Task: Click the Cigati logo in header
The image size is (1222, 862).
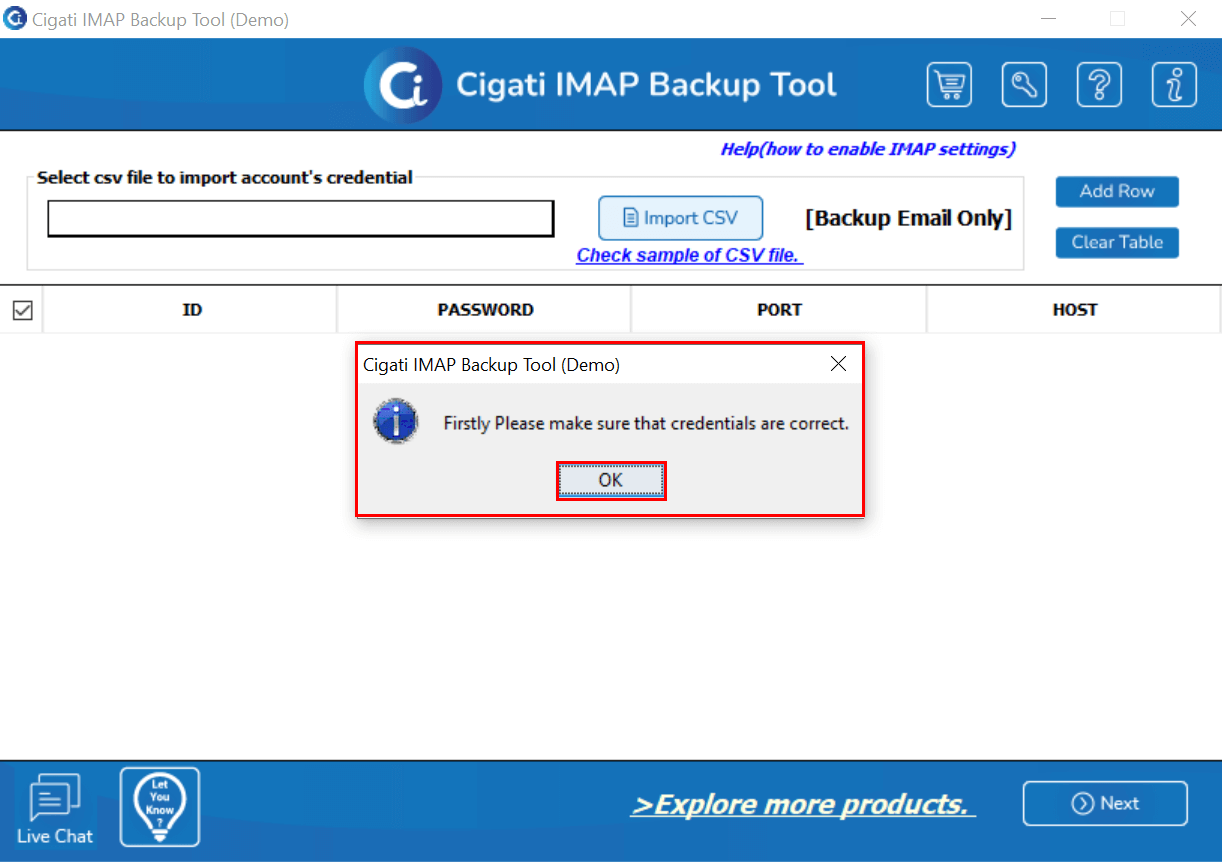Action: [x=403, y=85]
